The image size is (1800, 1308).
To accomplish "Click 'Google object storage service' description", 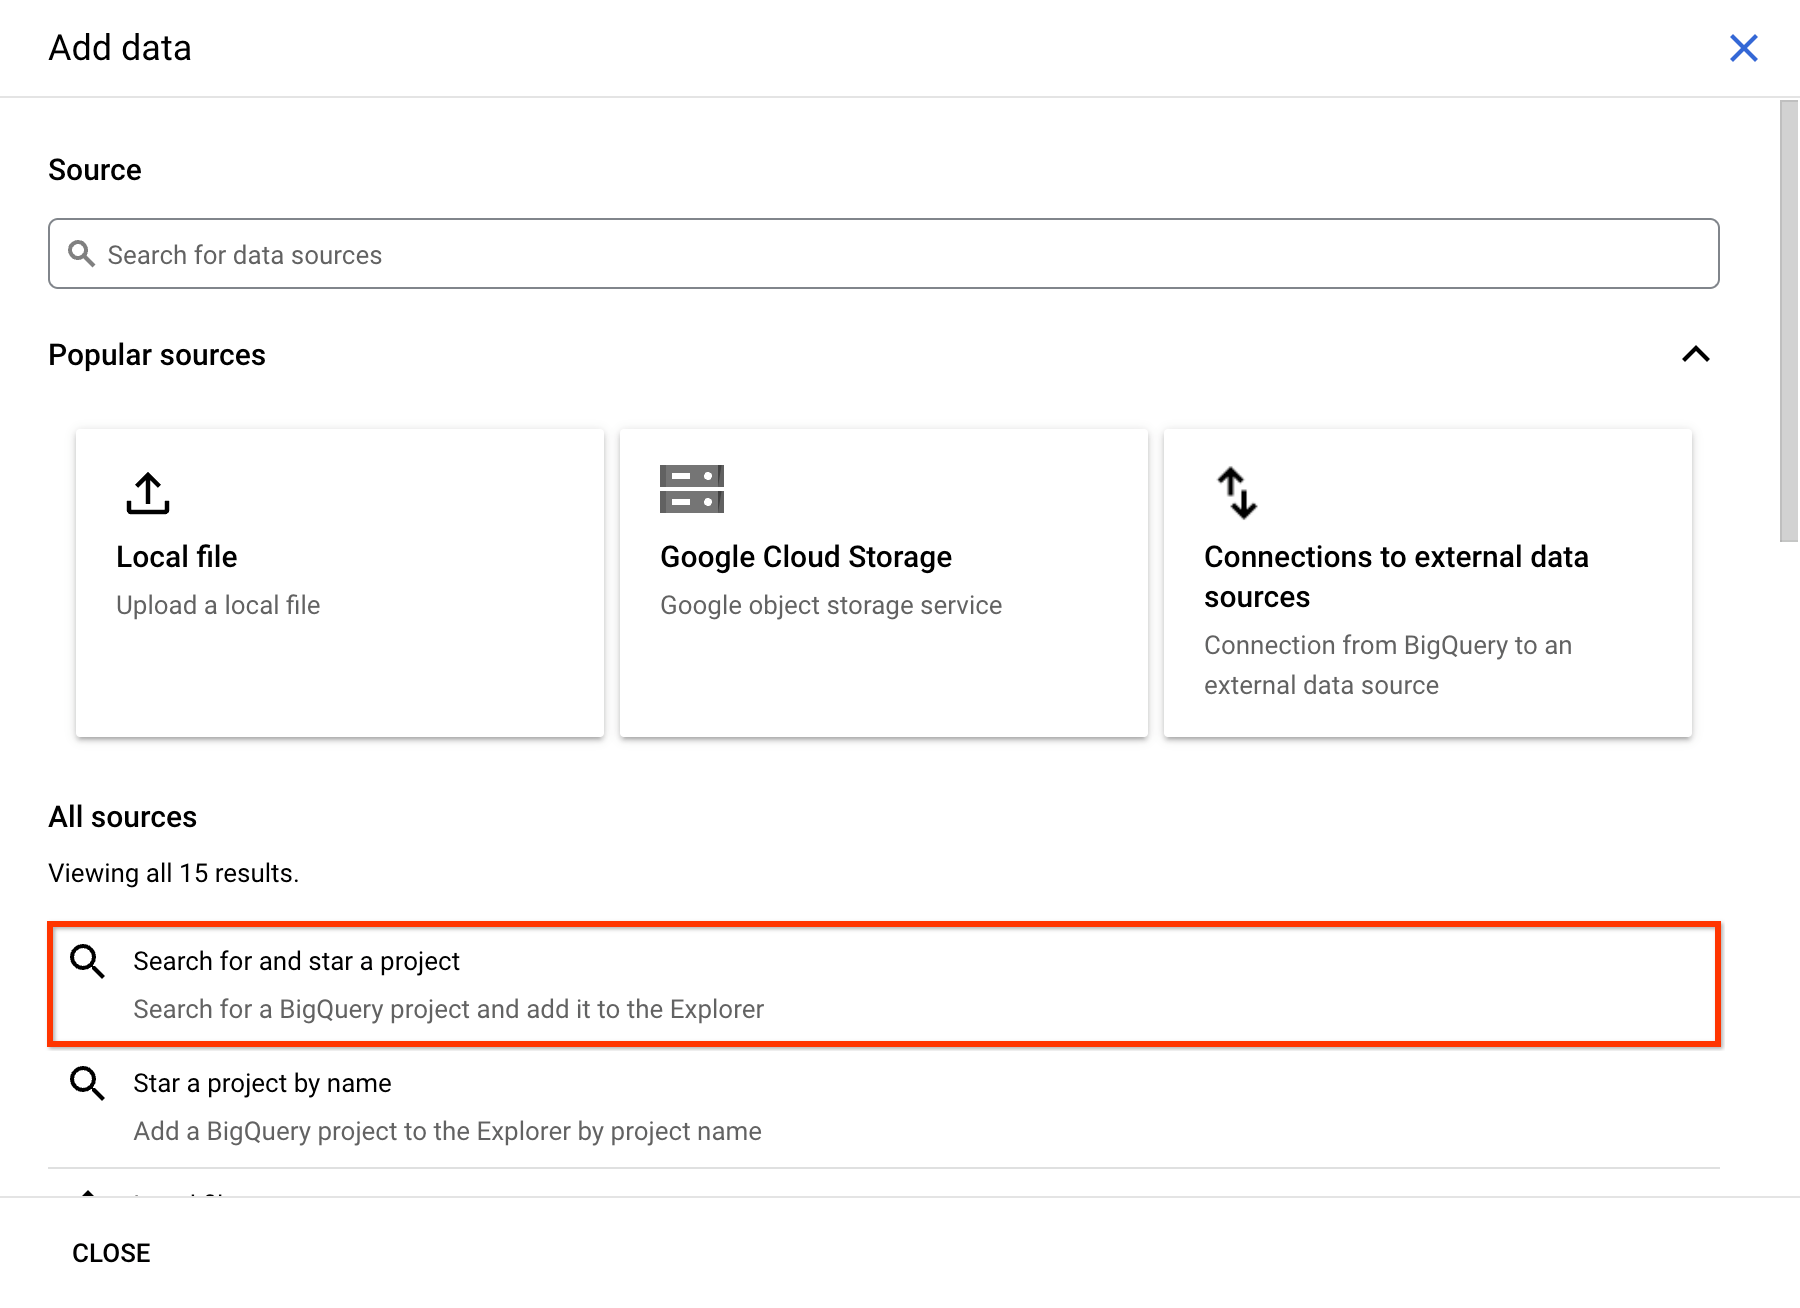I will tap(831, 605).
